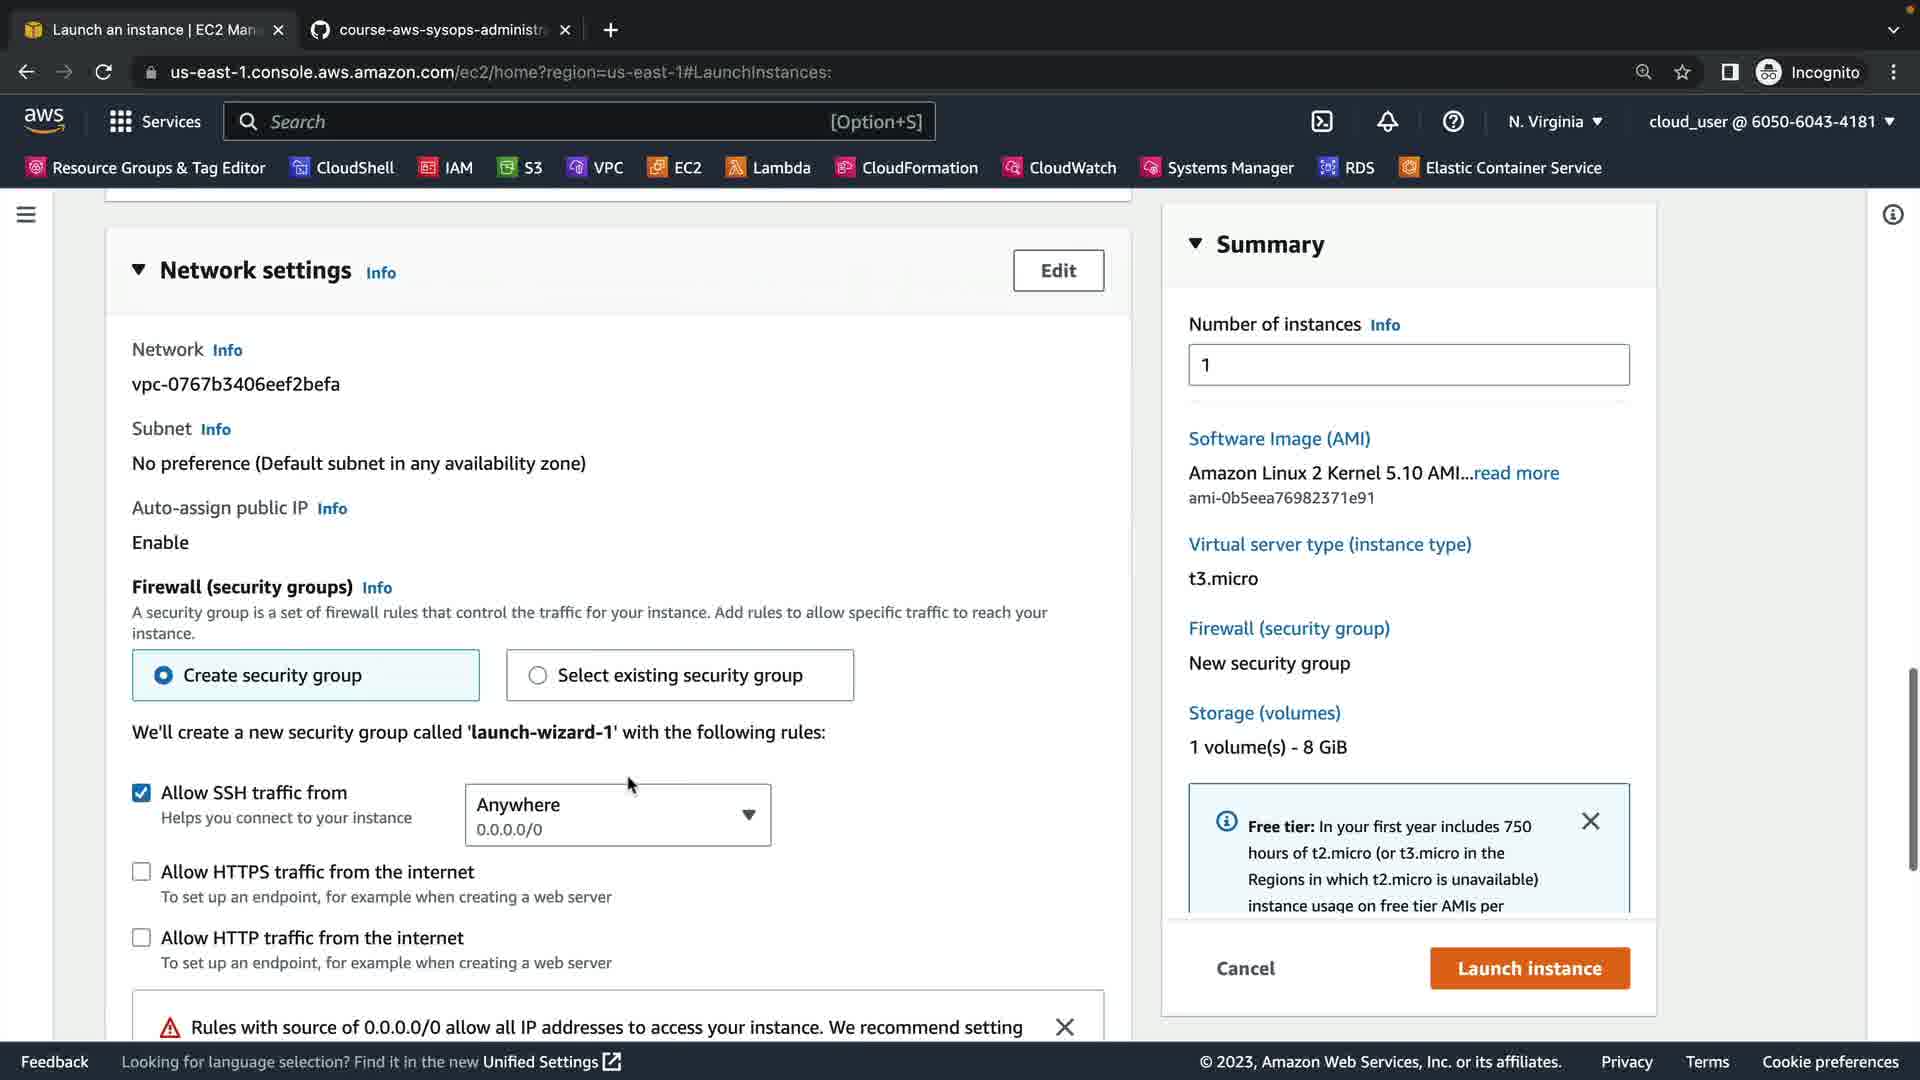Open AWS CloudShell icon in top navigation
This screenshot has width=1920, height=1080.
[1322, 121]
